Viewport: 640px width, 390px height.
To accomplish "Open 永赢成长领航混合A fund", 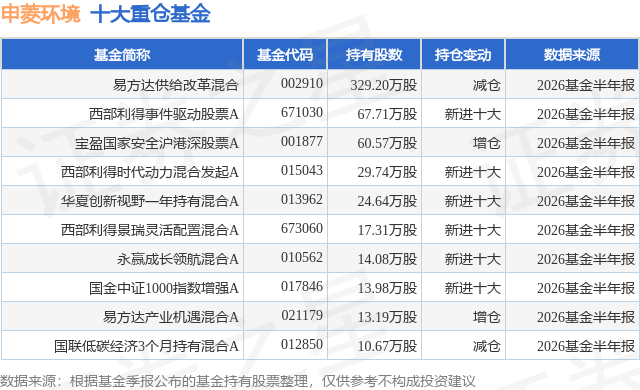I will coord(178,259).
